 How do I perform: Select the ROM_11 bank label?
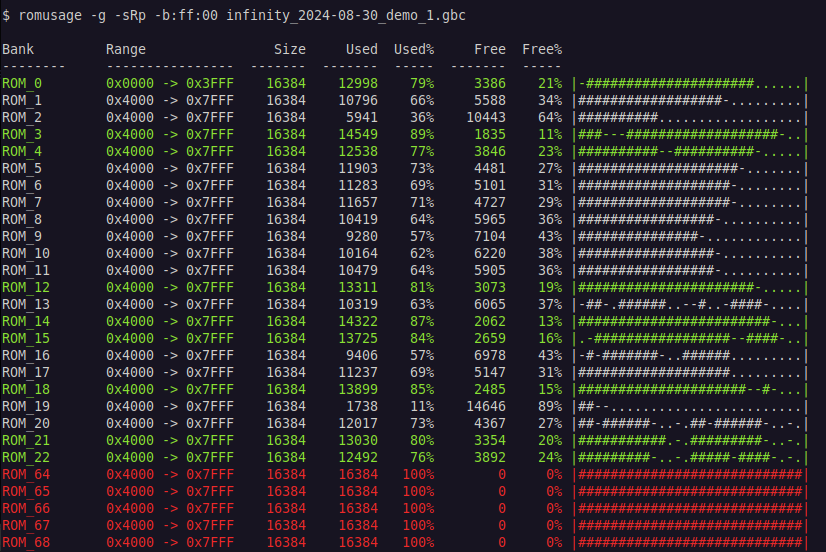tap(26, 270)
